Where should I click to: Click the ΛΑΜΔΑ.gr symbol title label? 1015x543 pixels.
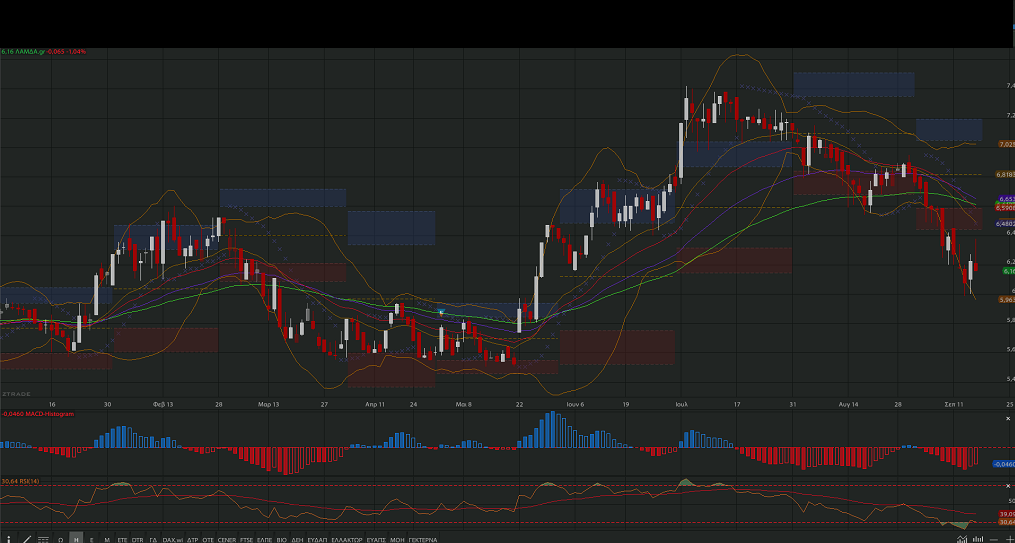(30, 51)
